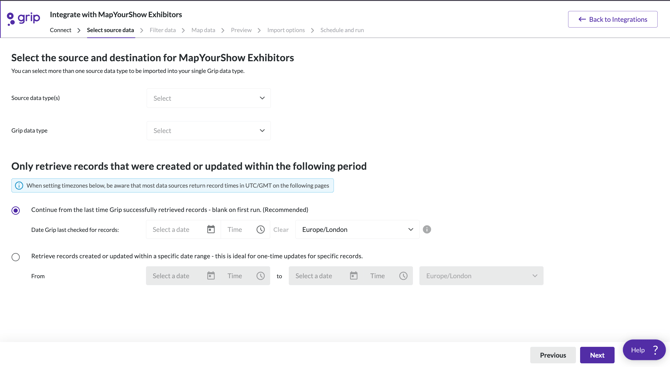Click heading 'Only retrieve records that were created'
Viewport: 670px width, 367px height.
(x=189, y=166)
